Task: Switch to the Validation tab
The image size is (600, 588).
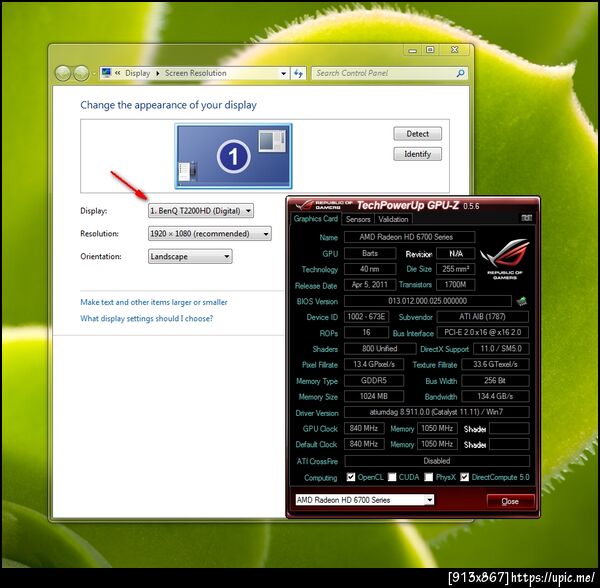Action: click(393, 219)
